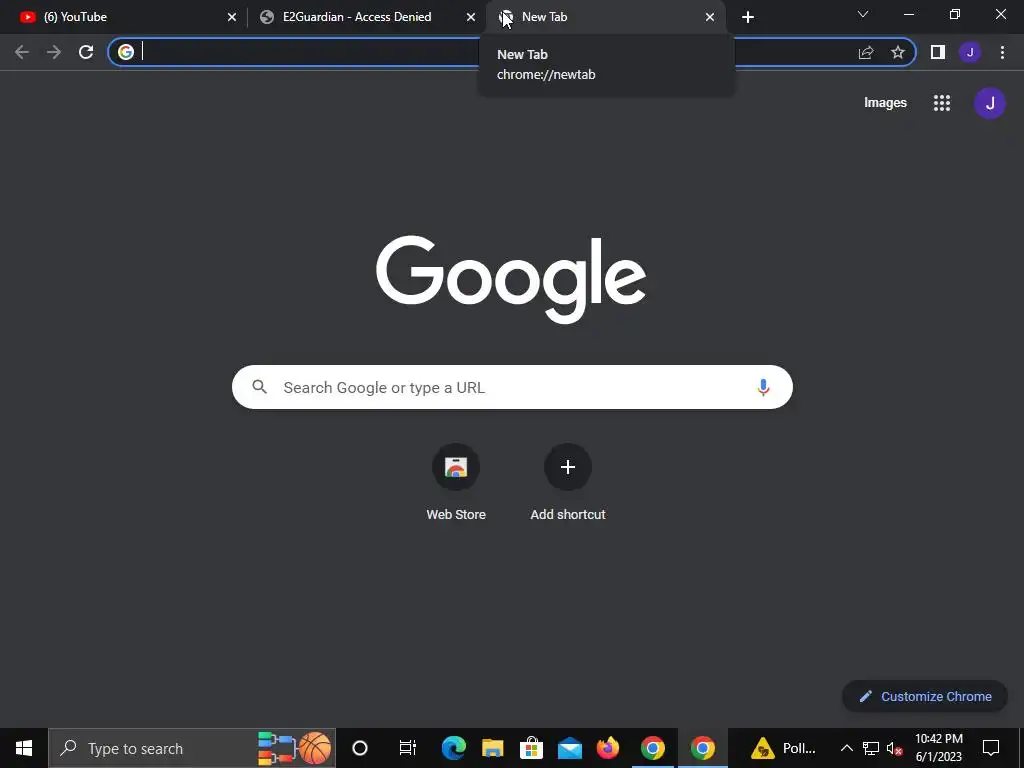Open Cortana circle on taskbar
Viewport: 1024px width, 768px height.
(360, 748)
